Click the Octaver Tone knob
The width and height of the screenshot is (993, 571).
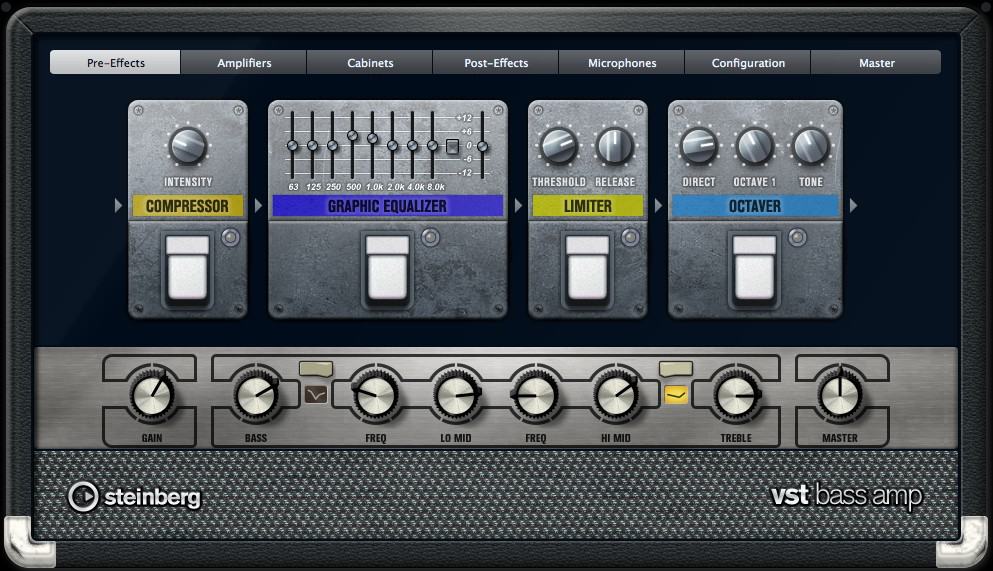pyautogui.click(x=811, y=146)
